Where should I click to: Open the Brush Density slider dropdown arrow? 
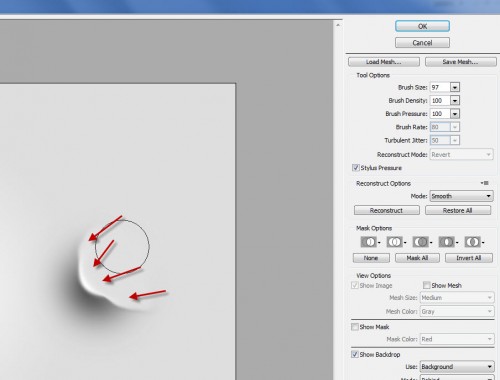(455, 101)
